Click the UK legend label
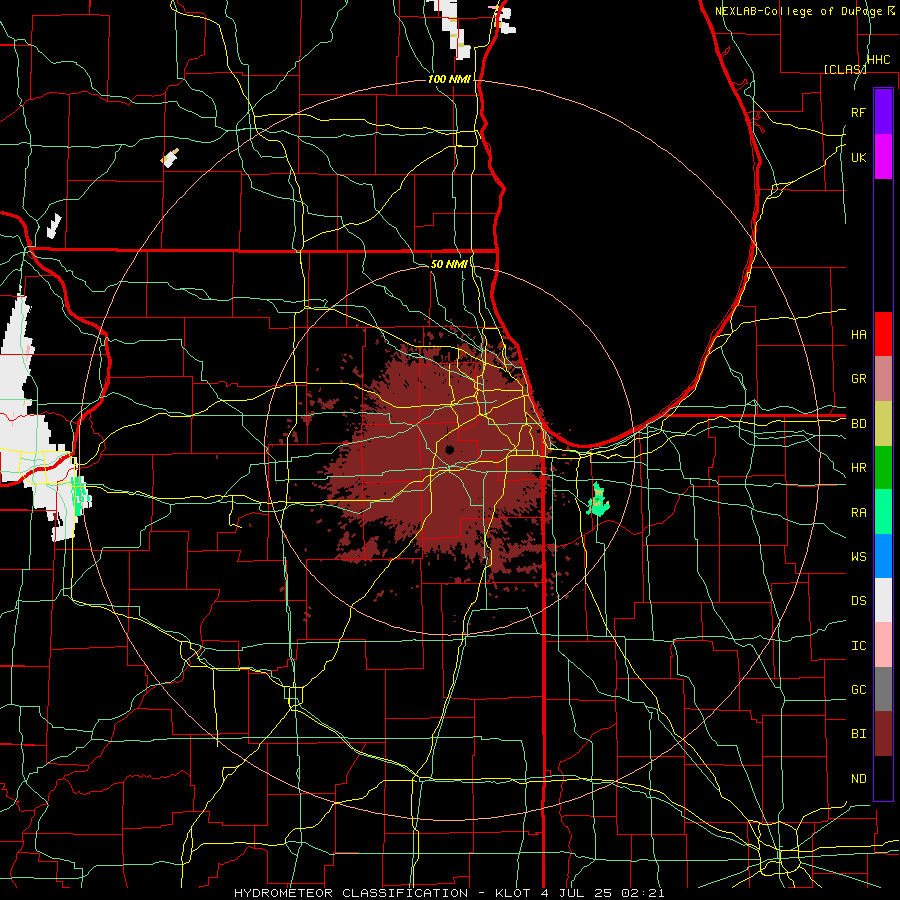Viewport: 900px width, 900px height. [x=858, y=157]
